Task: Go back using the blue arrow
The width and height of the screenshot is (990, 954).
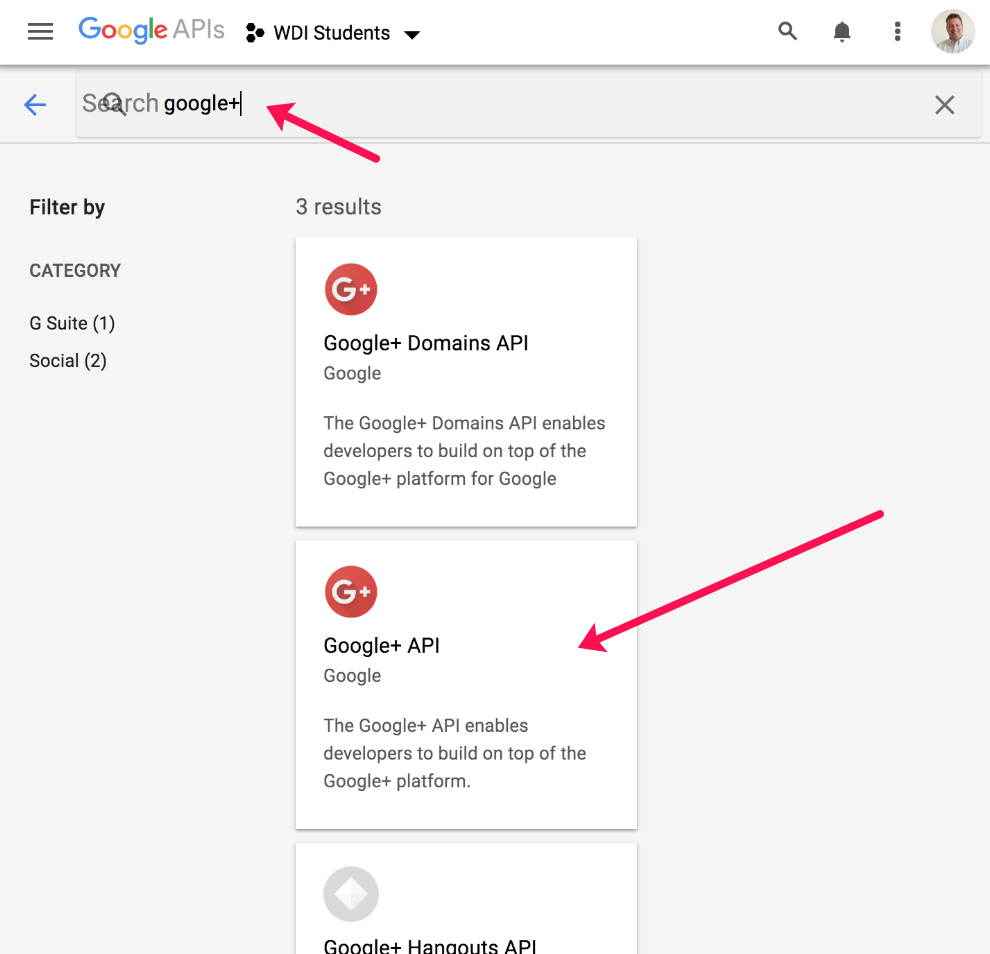Action: click(35, 104)
